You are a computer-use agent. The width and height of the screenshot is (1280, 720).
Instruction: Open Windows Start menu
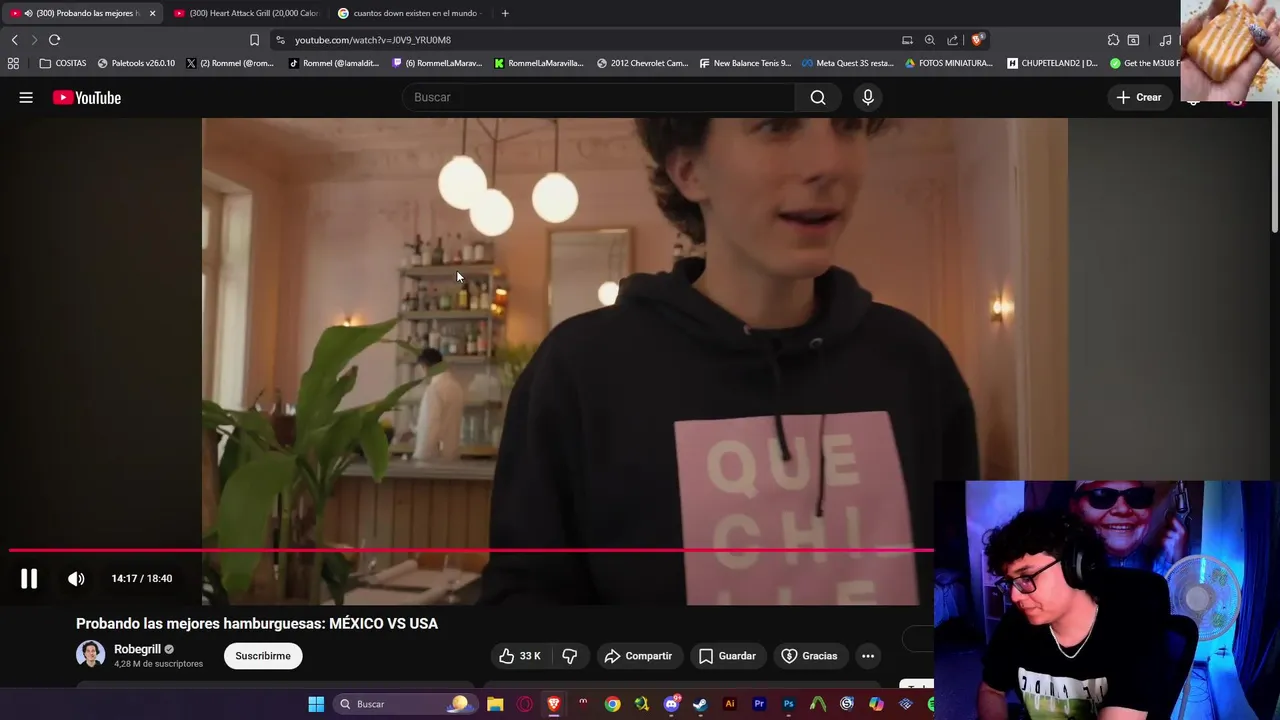click(x=316, y=704)
